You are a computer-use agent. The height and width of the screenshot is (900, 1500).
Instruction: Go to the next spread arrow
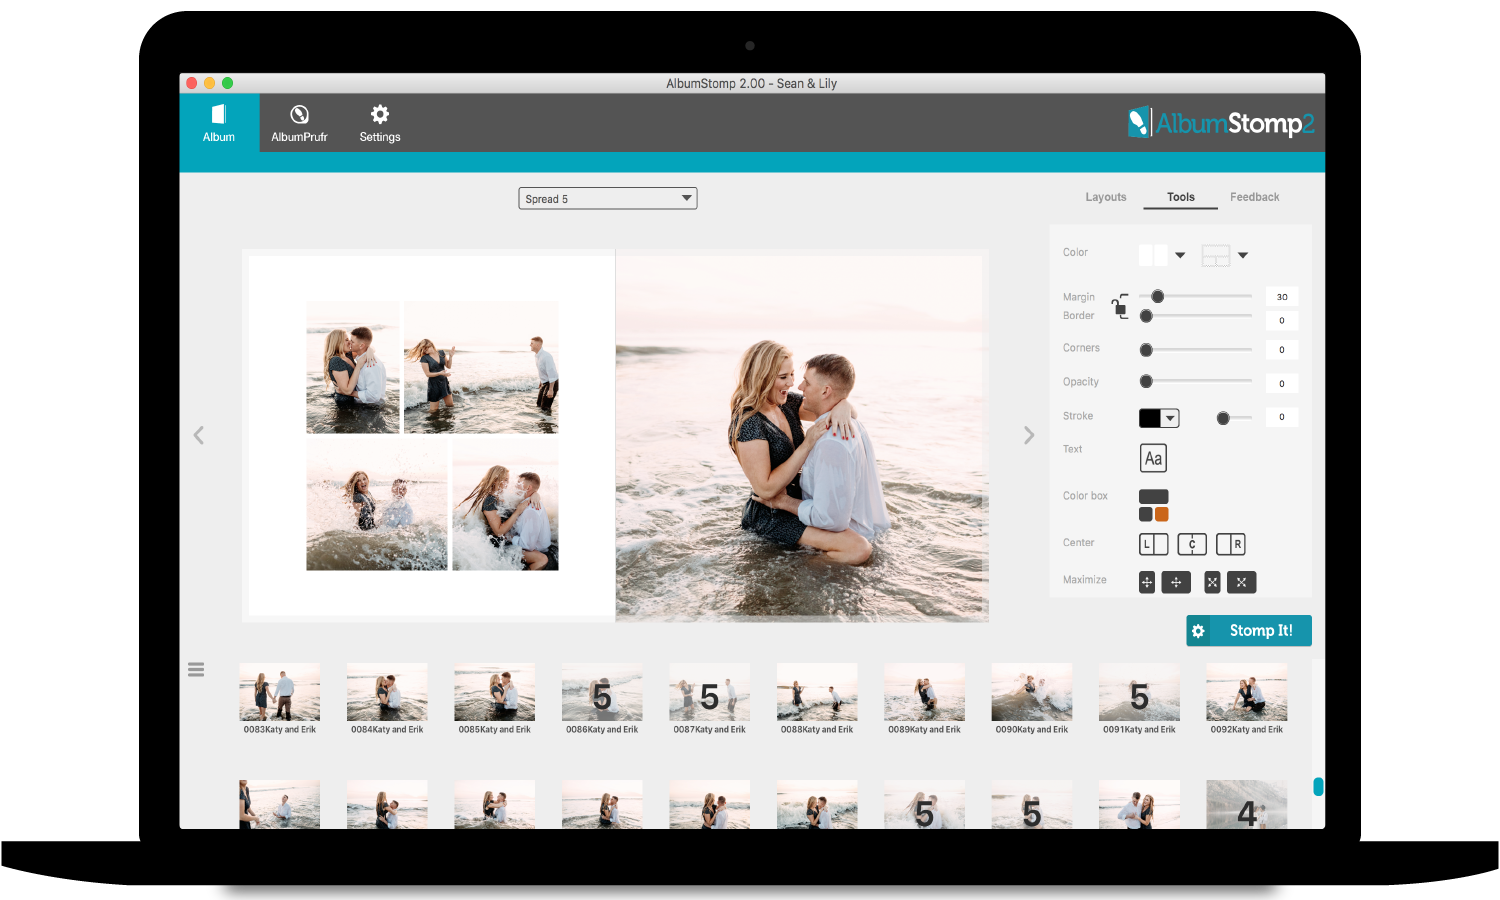pyautogui.click(x=1028, y=435)
